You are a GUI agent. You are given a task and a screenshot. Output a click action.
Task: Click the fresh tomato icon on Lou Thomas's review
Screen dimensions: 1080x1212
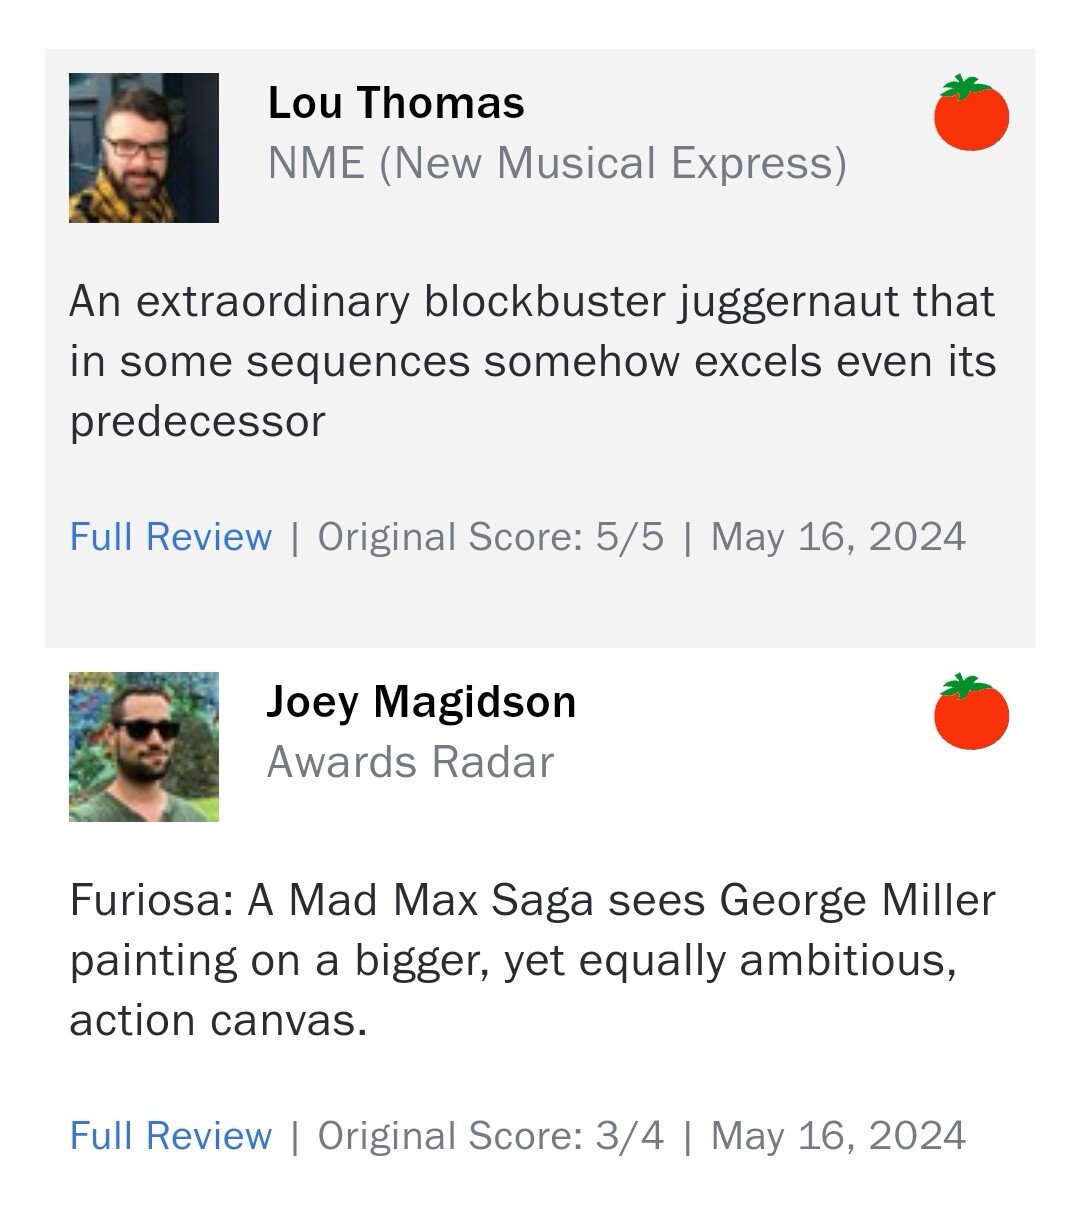[971, 113]
